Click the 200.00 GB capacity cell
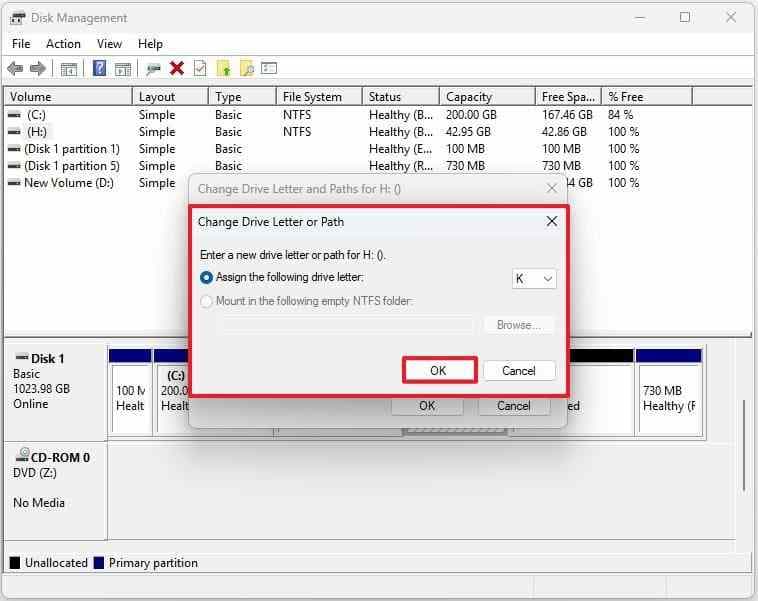 click(x=471, y=115)
